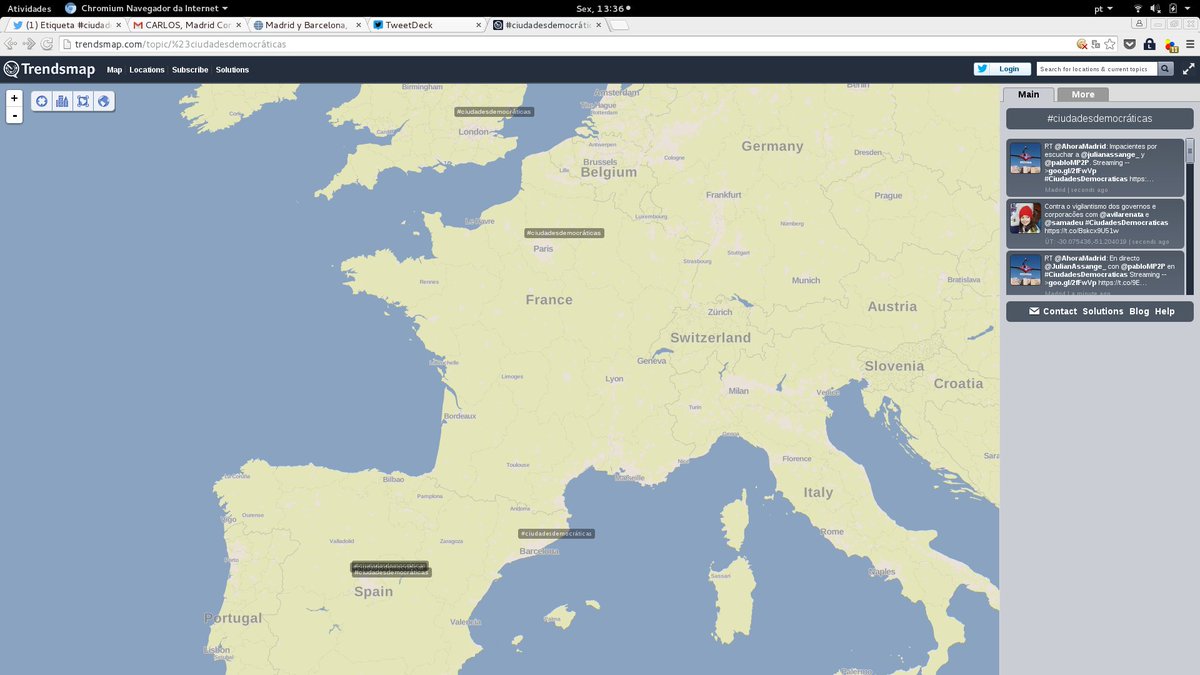Select the region outline map tool
Image resolution: width=1200 pixels, height=675 pixels.
click(83, 101)
